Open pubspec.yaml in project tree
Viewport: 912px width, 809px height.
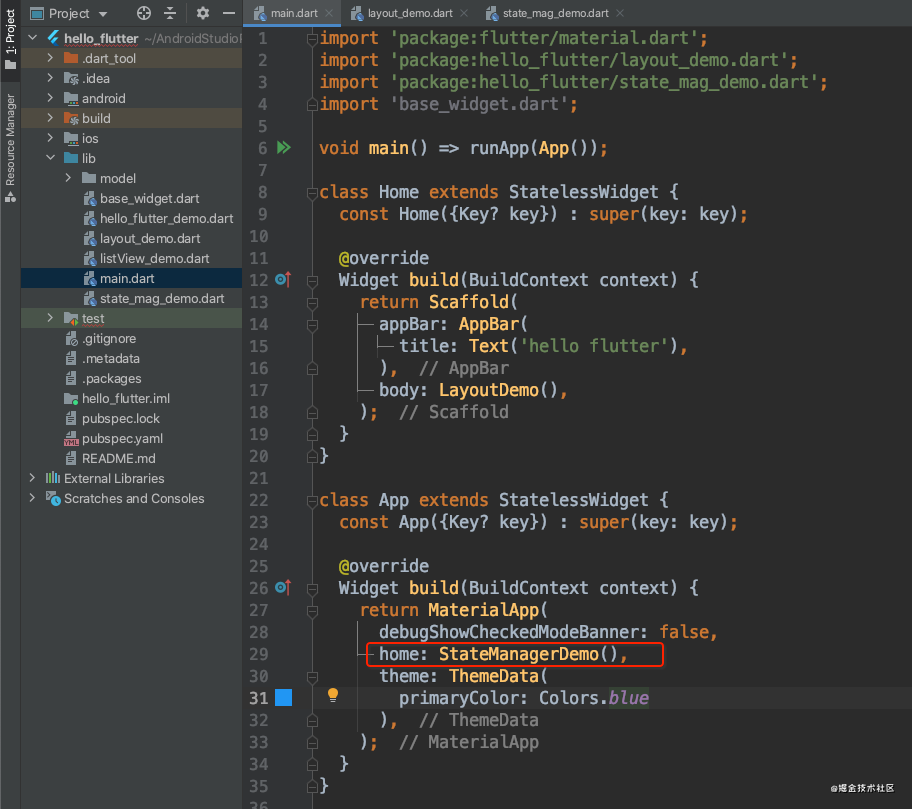[122, 439]
